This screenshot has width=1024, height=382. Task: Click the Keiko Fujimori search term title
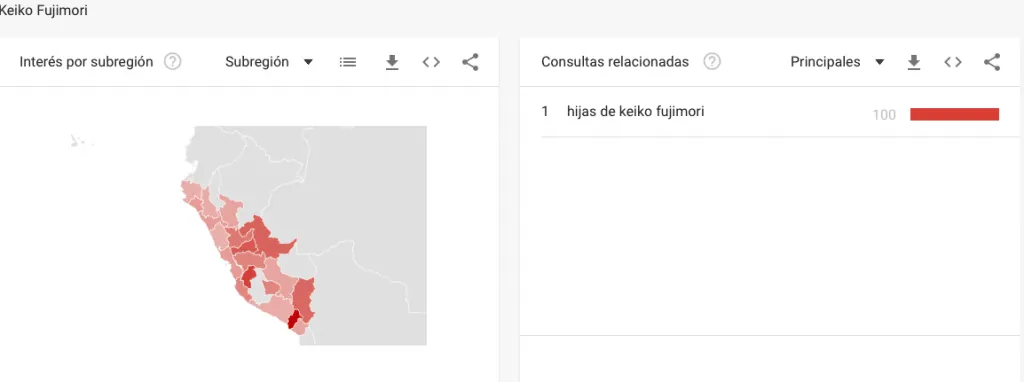[x=43, y=10]
